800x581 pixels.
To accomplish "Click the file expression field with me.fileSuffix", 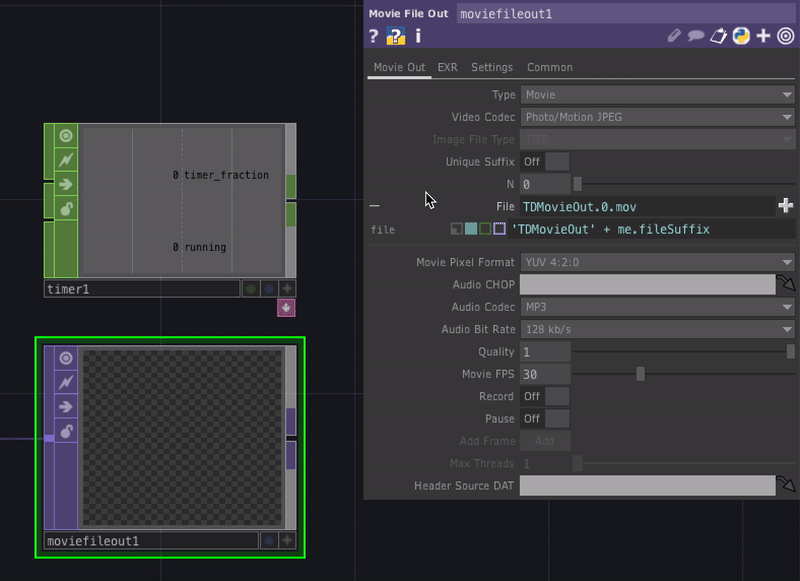I will (652, 230).
